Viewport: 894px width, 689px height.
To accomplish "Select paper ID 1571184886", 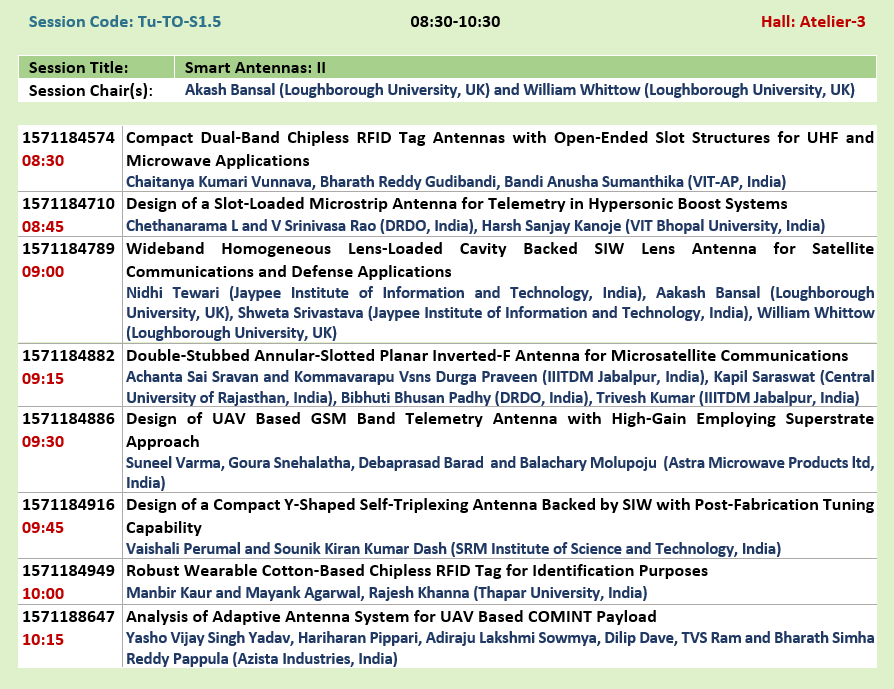I will point(69,420).
